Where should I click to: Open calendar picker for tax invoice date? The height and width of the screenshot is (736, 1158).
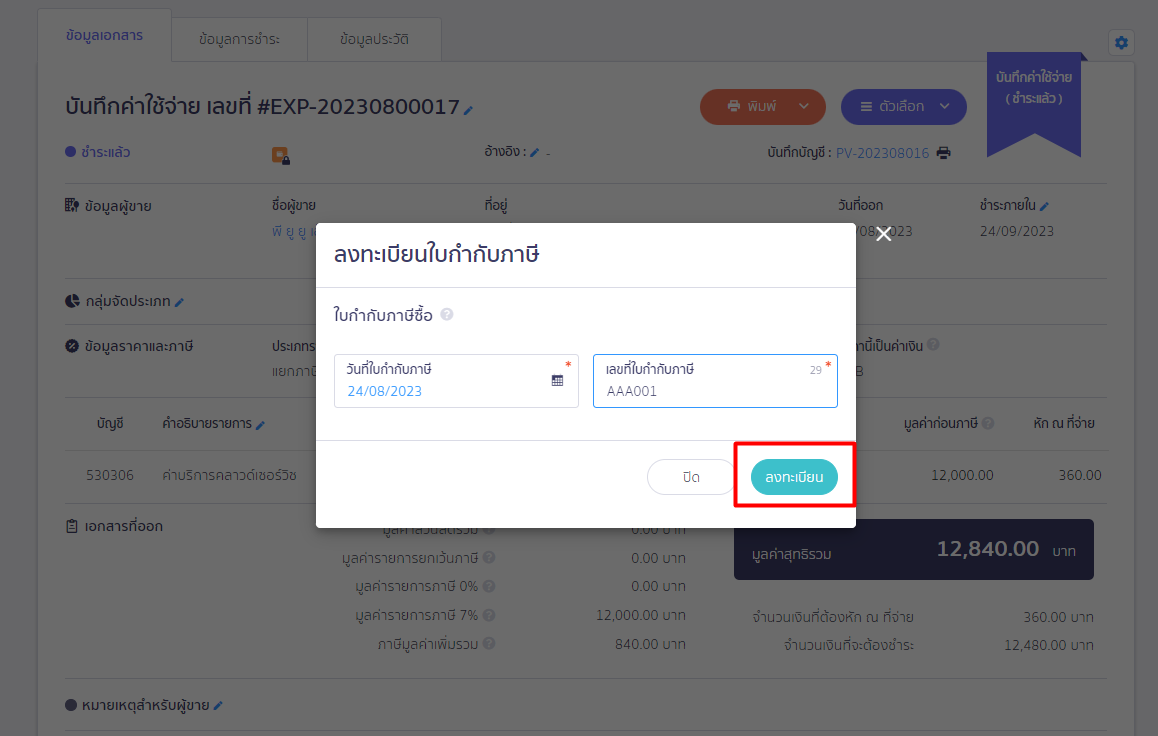point(557,380)
